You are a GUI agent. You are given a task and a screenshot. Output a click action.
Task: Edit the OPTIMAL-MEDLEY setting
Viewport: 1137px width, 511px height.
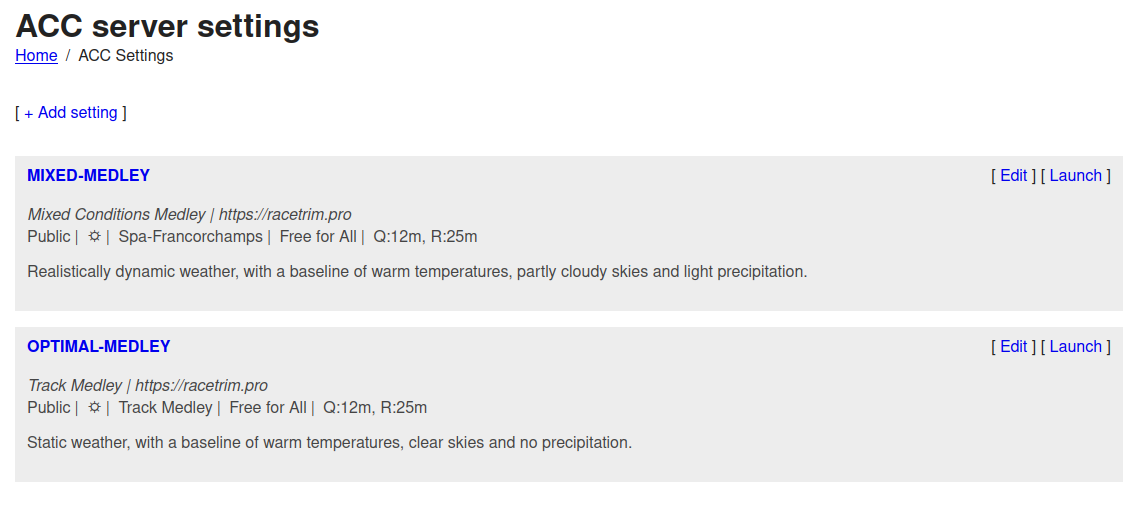[x=1013, y=347]
